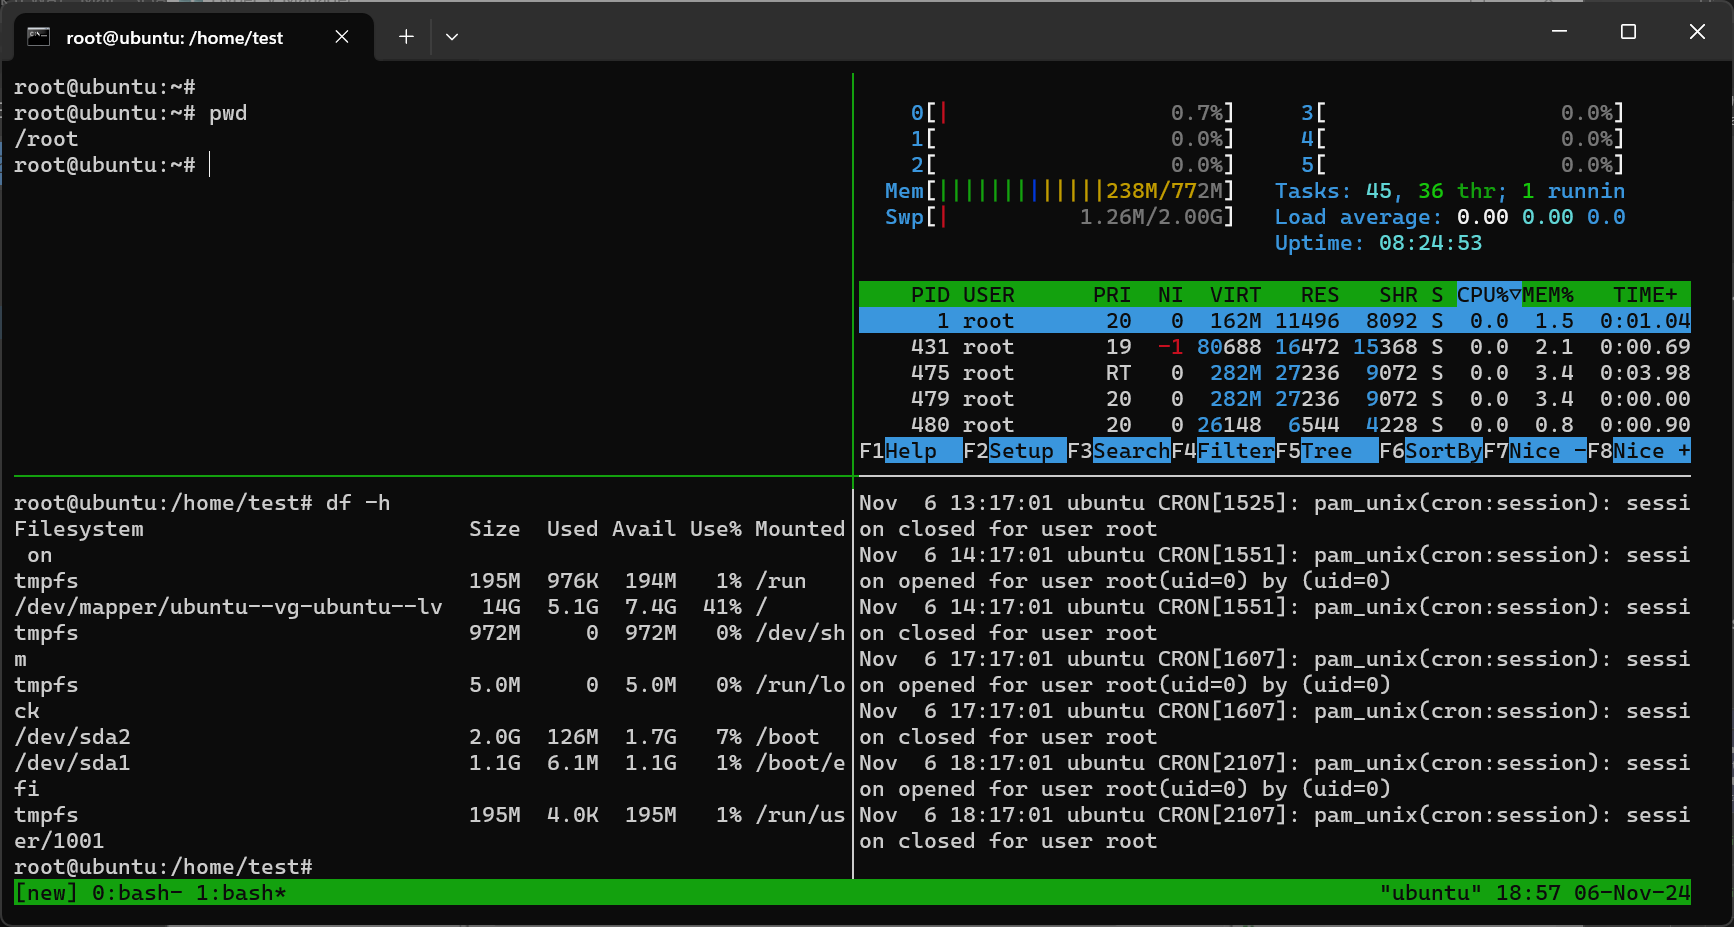Click the CPU 5 meter

coord(1463,165)
